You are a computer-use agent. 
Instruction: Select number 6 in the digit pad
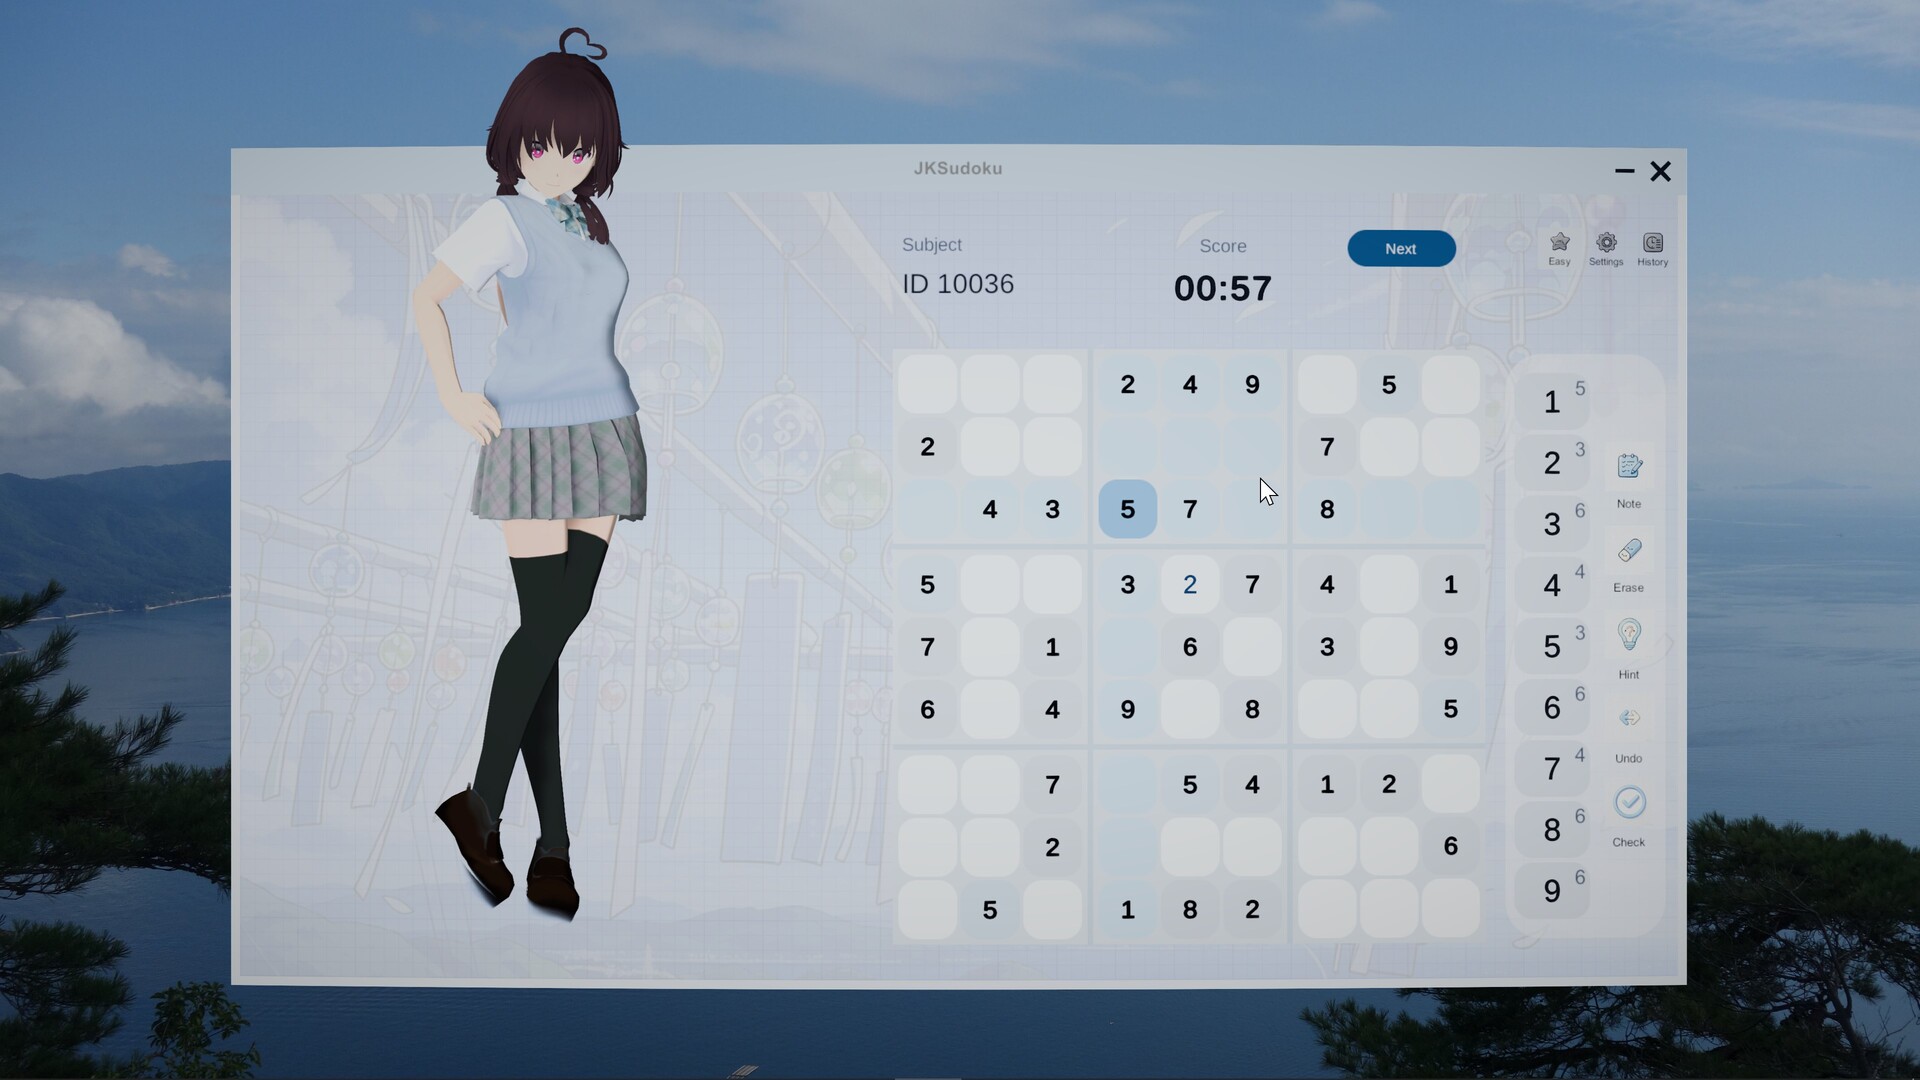click(1552, 707)
